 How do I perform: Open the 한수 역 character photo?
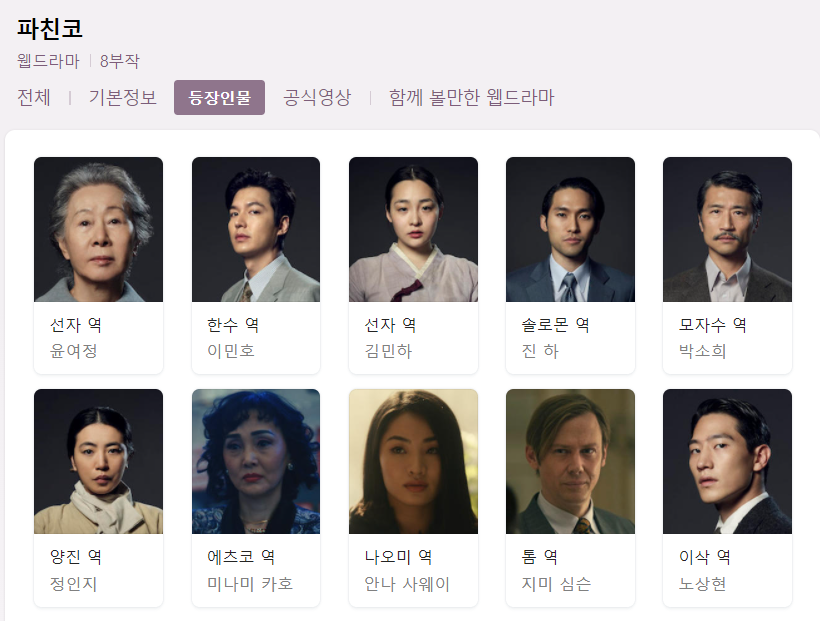click(256, 229)
